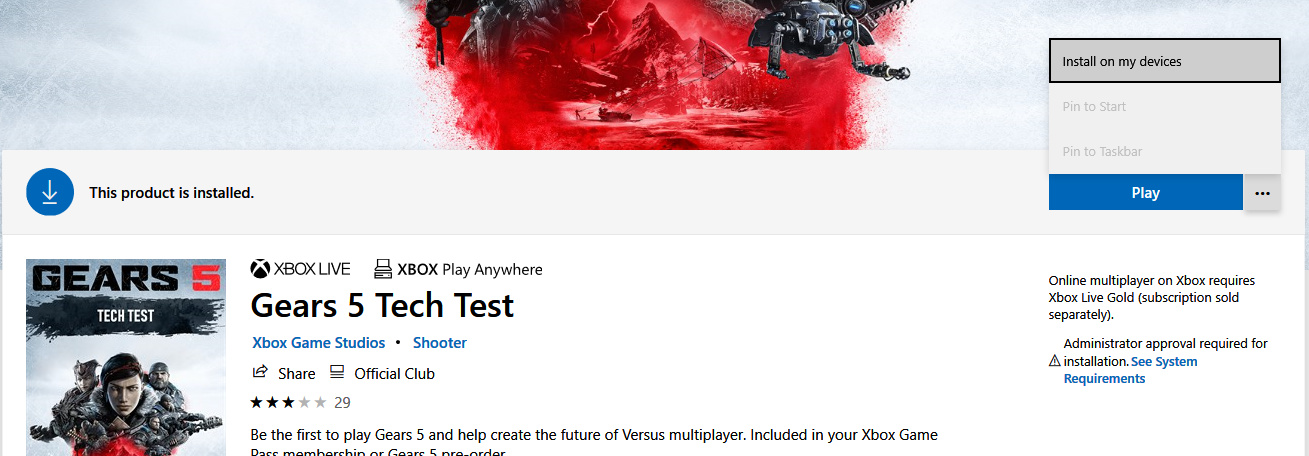1309x456 pixels.
Task: Click the Xbox Live sphere logo
Action: click(260, 269)
